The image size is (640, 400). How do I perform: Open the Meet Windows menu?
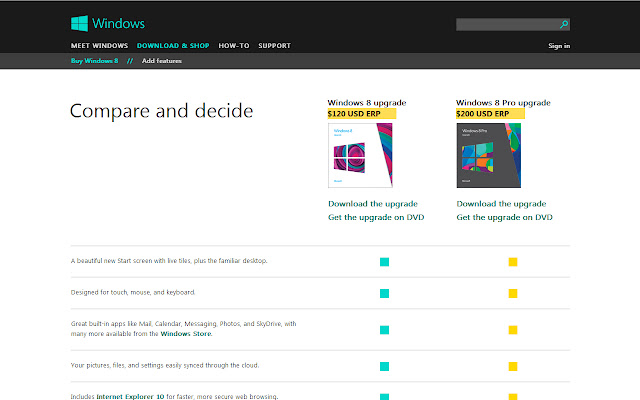(99, 46)
